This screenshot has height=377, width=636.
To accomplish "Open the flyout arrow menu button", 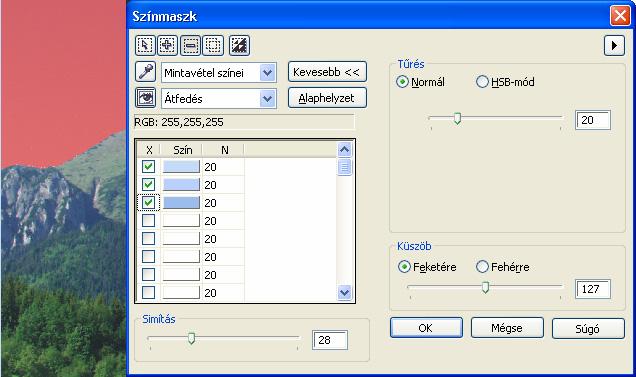I will [x=614, y=45].
